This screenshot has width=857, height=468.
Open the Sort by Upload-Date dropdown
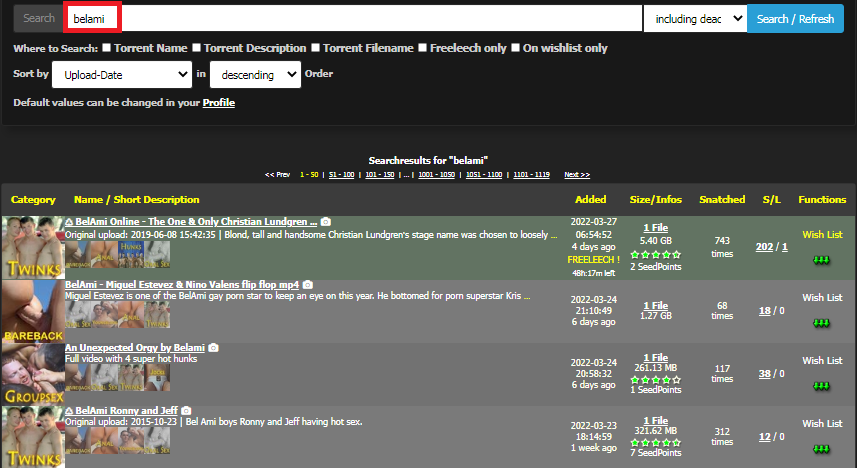[122, 74]
